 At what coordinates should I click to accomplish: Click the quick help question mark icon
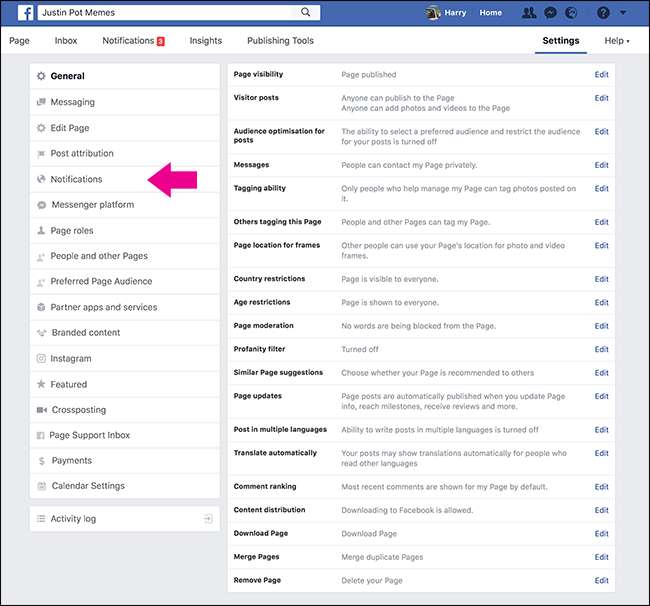coord(602,13)
